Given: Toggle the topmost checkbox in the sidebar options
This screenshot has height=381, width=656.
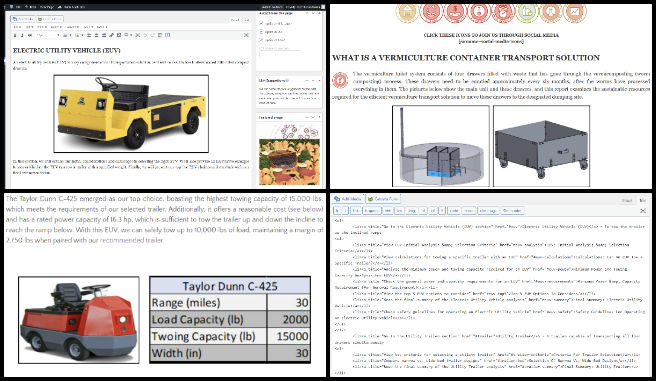Looking at the screenshot, I should [x=261, y=23].
